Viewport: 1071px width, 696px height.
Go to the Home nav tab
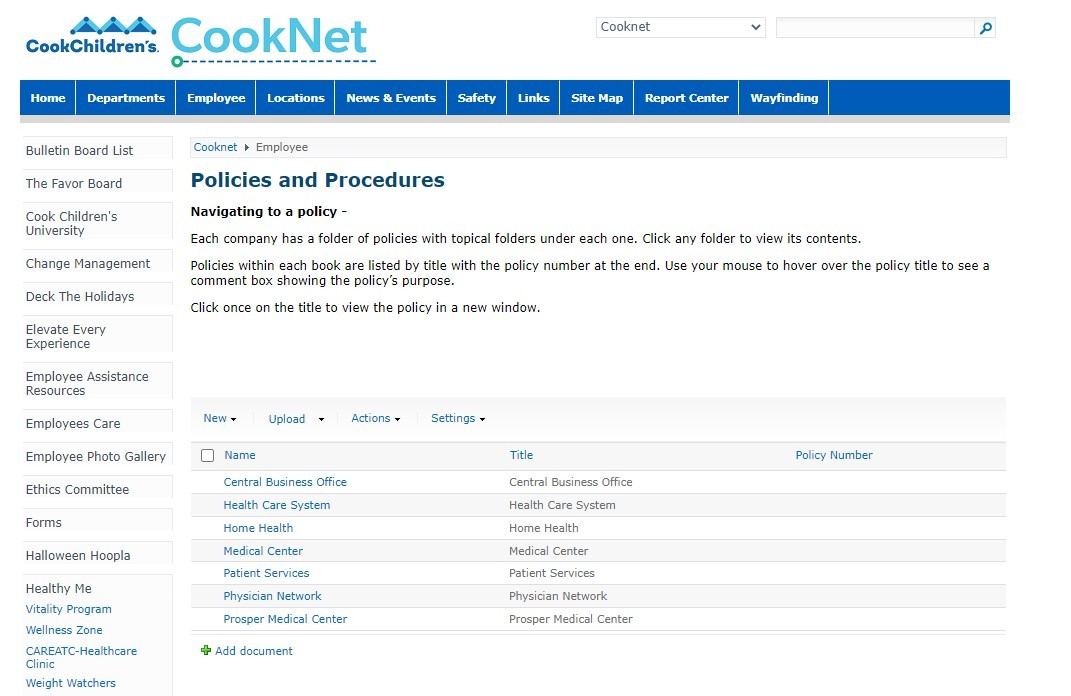pyautogui.click(x=48, y=98)
